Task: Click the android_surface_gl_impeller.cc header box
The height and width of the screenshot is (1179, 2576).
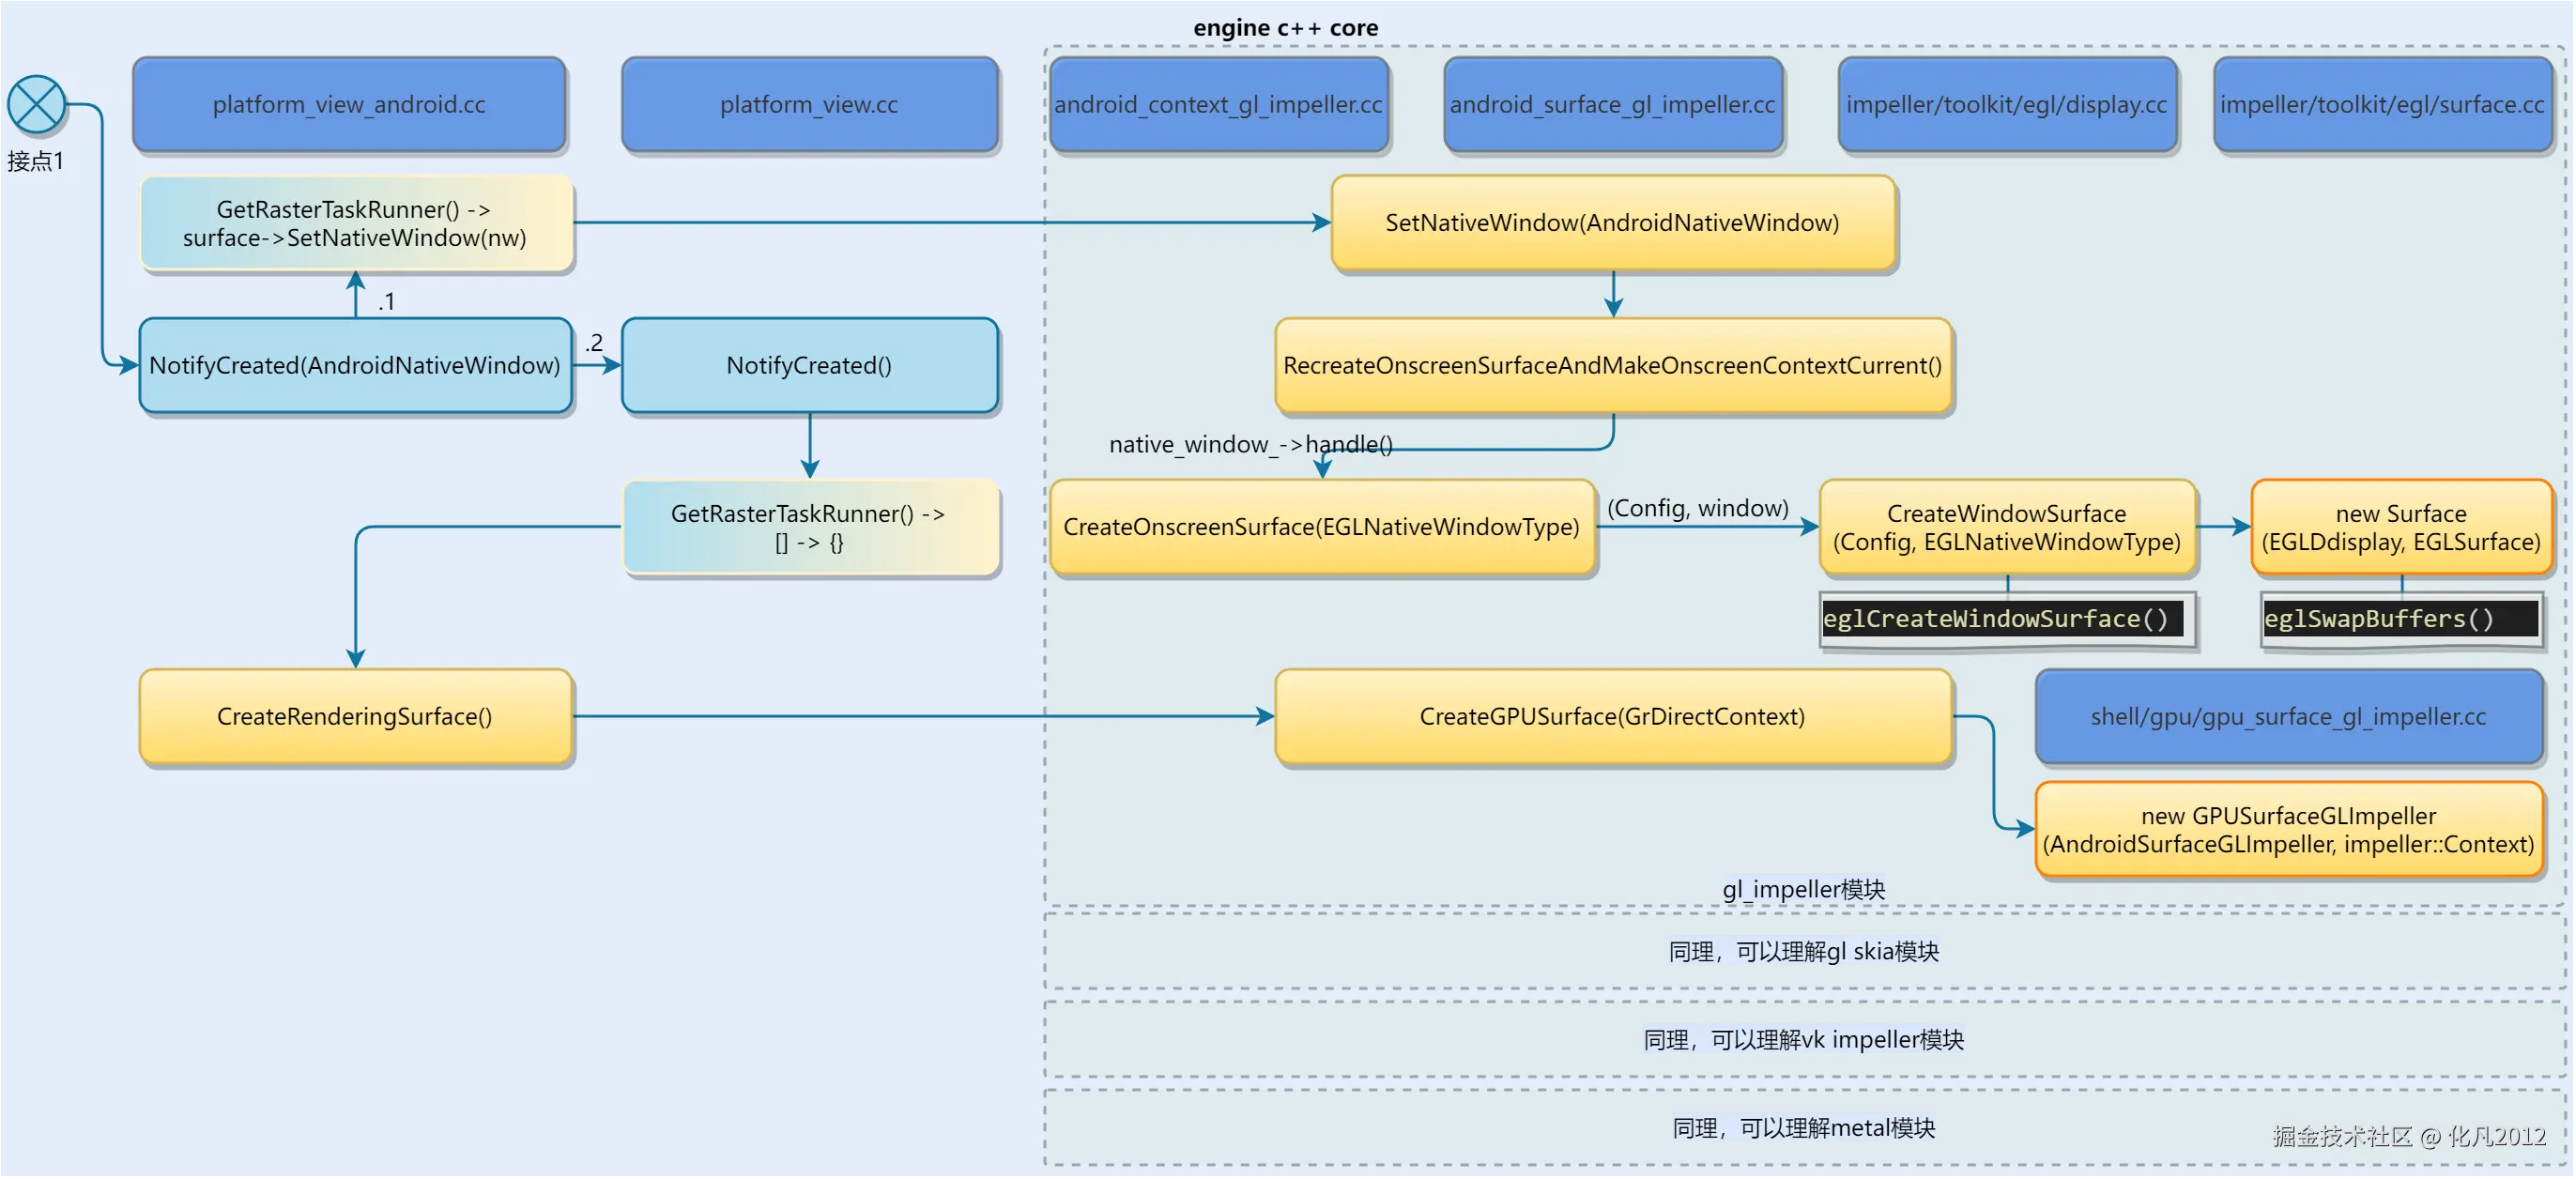Action: (1612, 105)
